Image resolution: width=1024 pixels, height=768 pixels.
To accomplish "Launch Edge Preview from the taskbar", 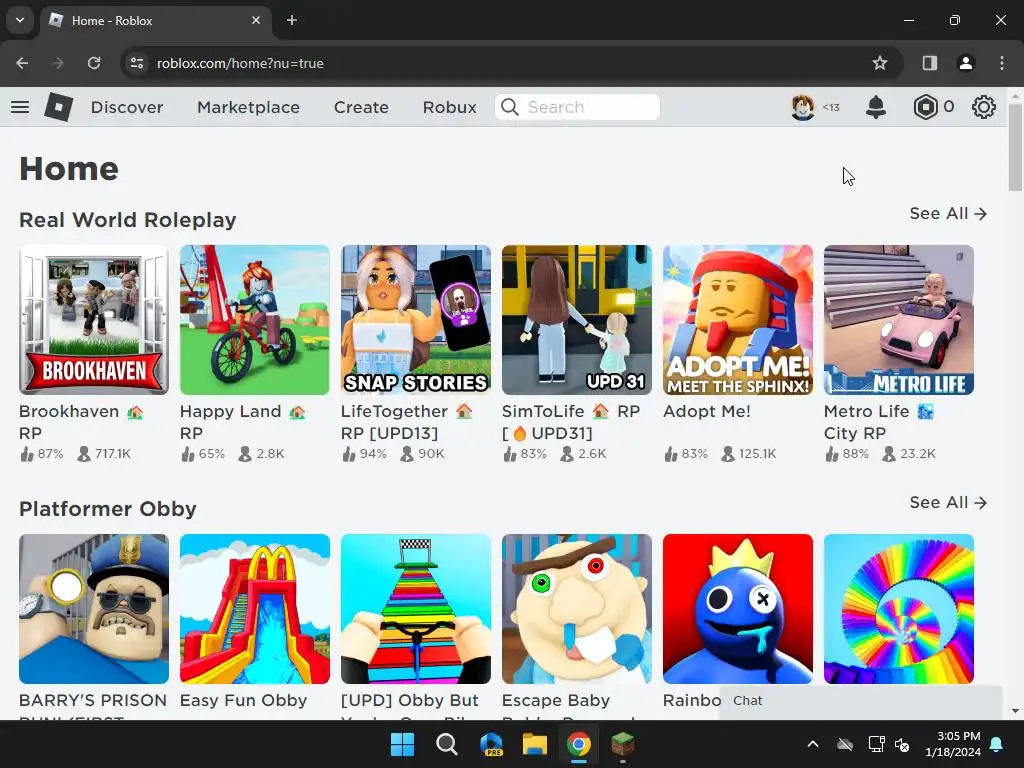I will click(491, 744).
